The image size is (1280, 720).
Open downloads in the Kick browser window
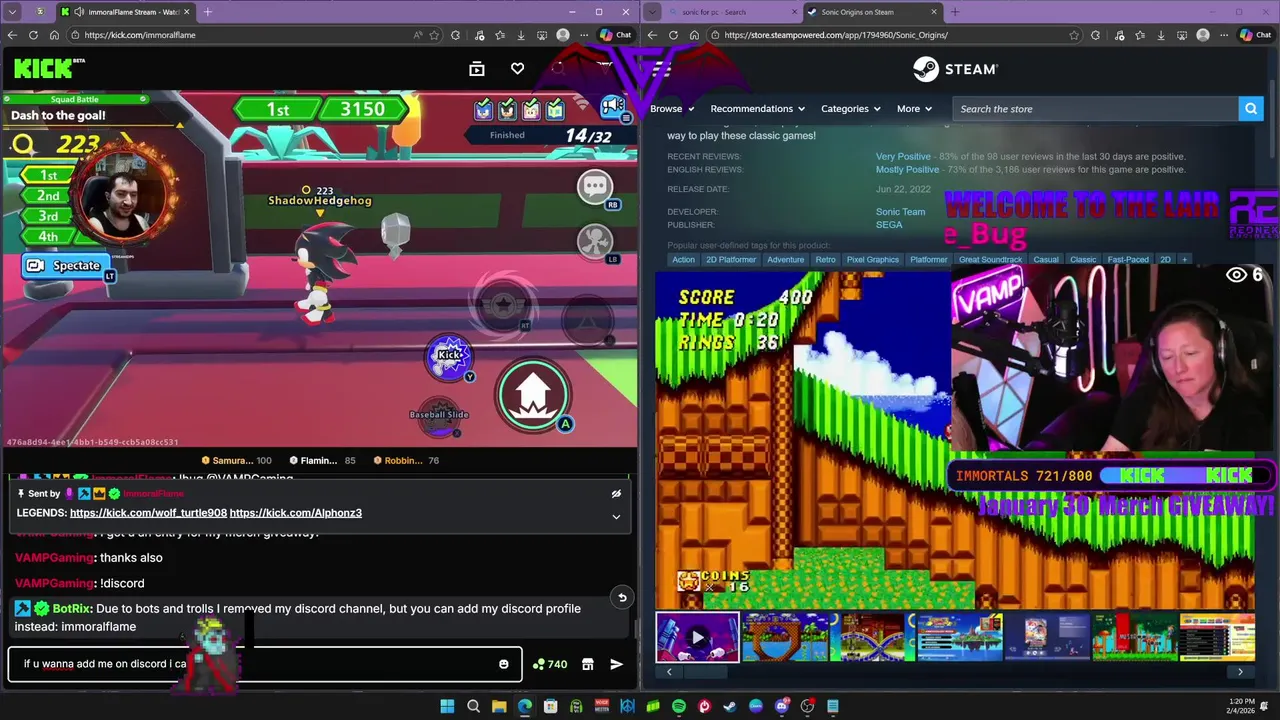click(521, 35)
